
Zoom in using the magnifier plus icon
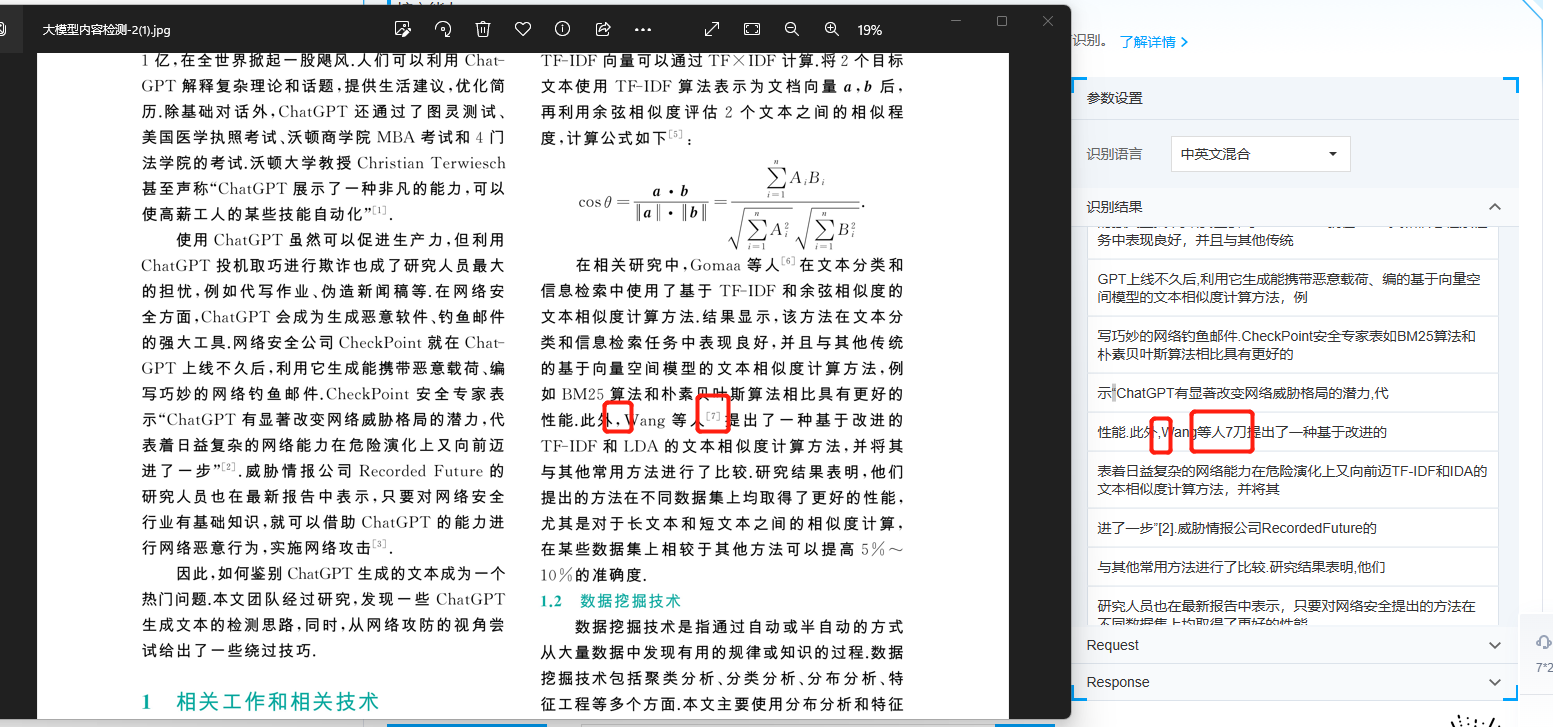click(x=832, y=29)
